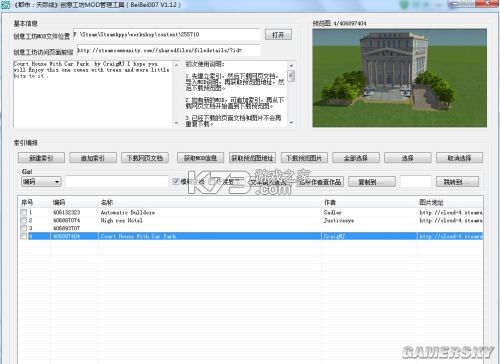Click the image URL in row 2
The image size is (500, 364).
pos(451,220)
